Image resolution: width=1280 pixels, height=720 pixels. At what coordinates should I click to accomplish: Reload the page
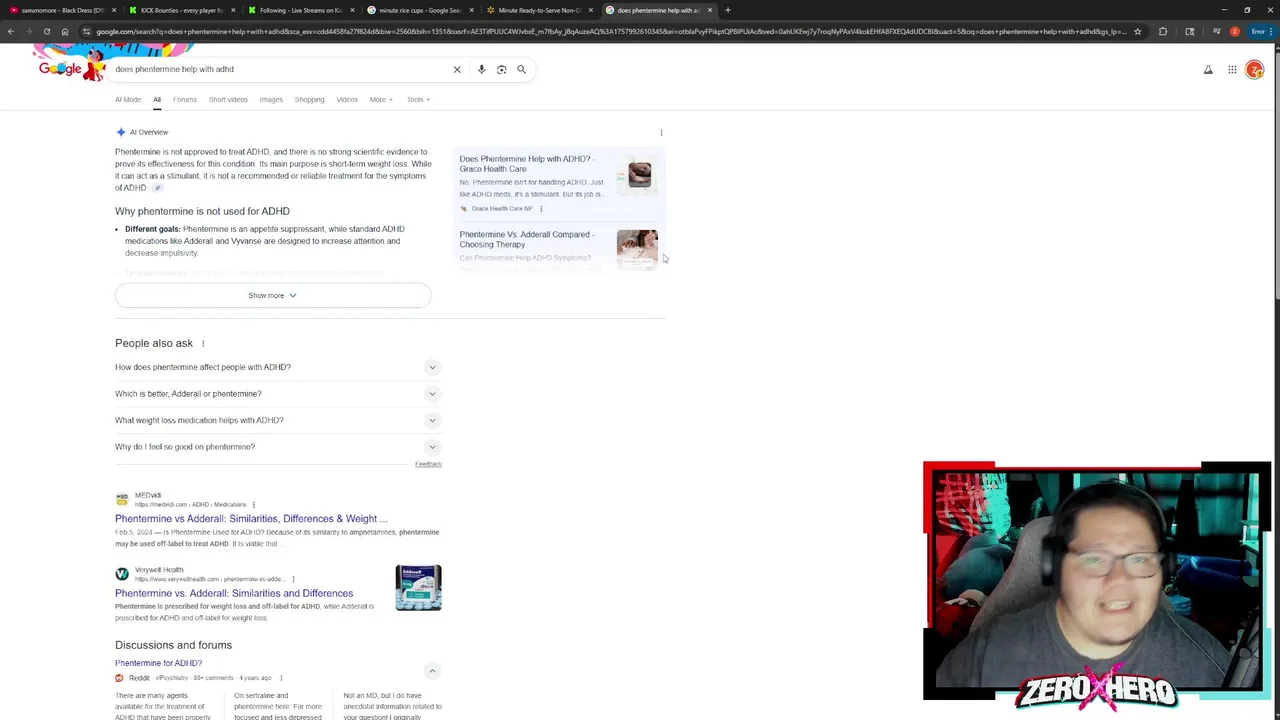[47, 31]
